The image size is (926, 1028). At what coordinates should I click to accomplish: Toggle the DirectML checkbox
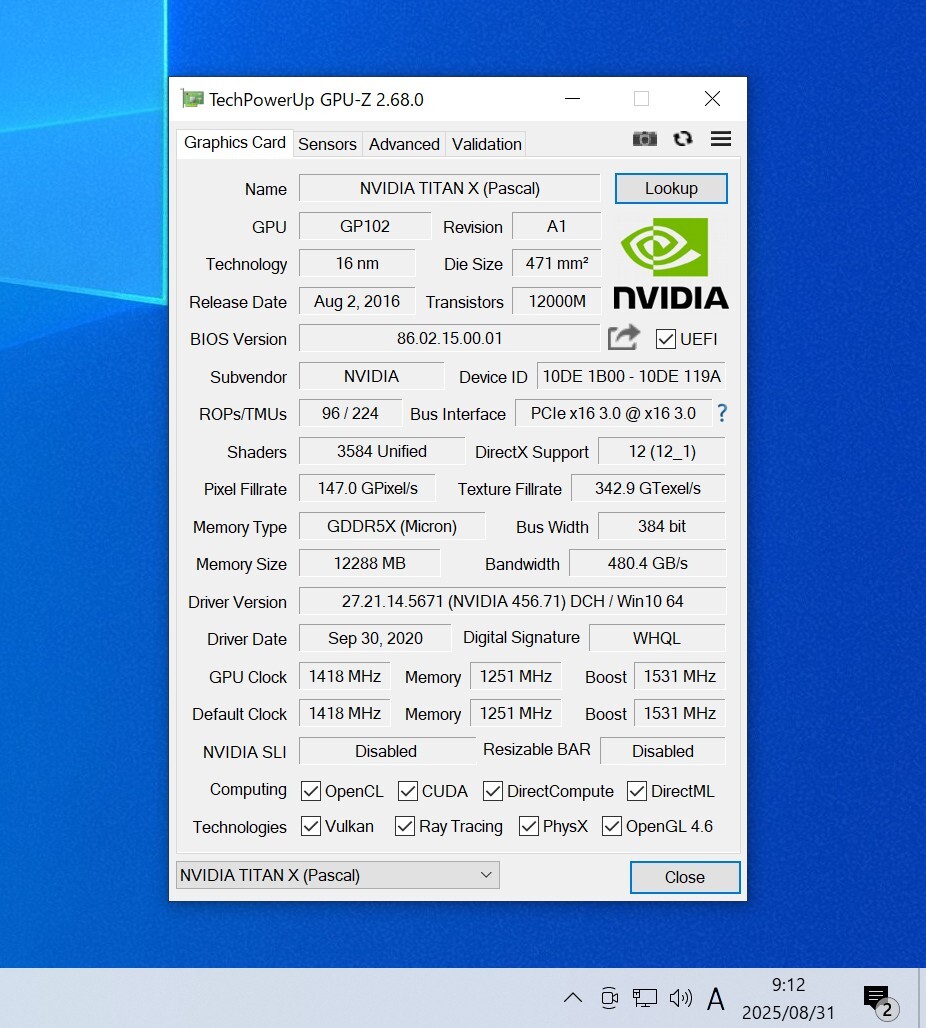[x=637, y=791]
